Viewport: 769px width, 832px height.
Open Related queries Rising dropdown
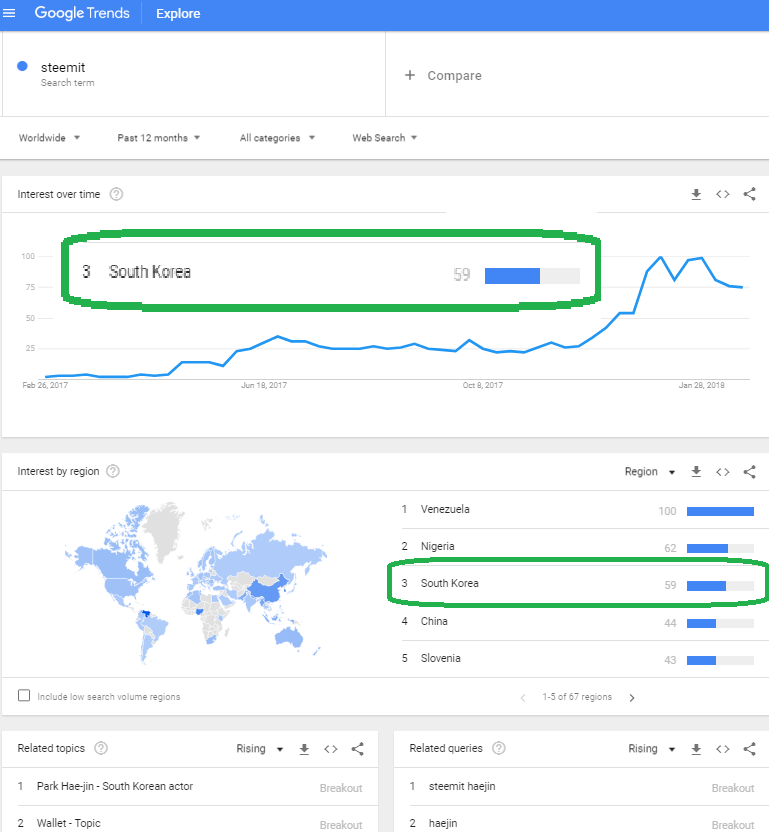click(x=652, y=749)
